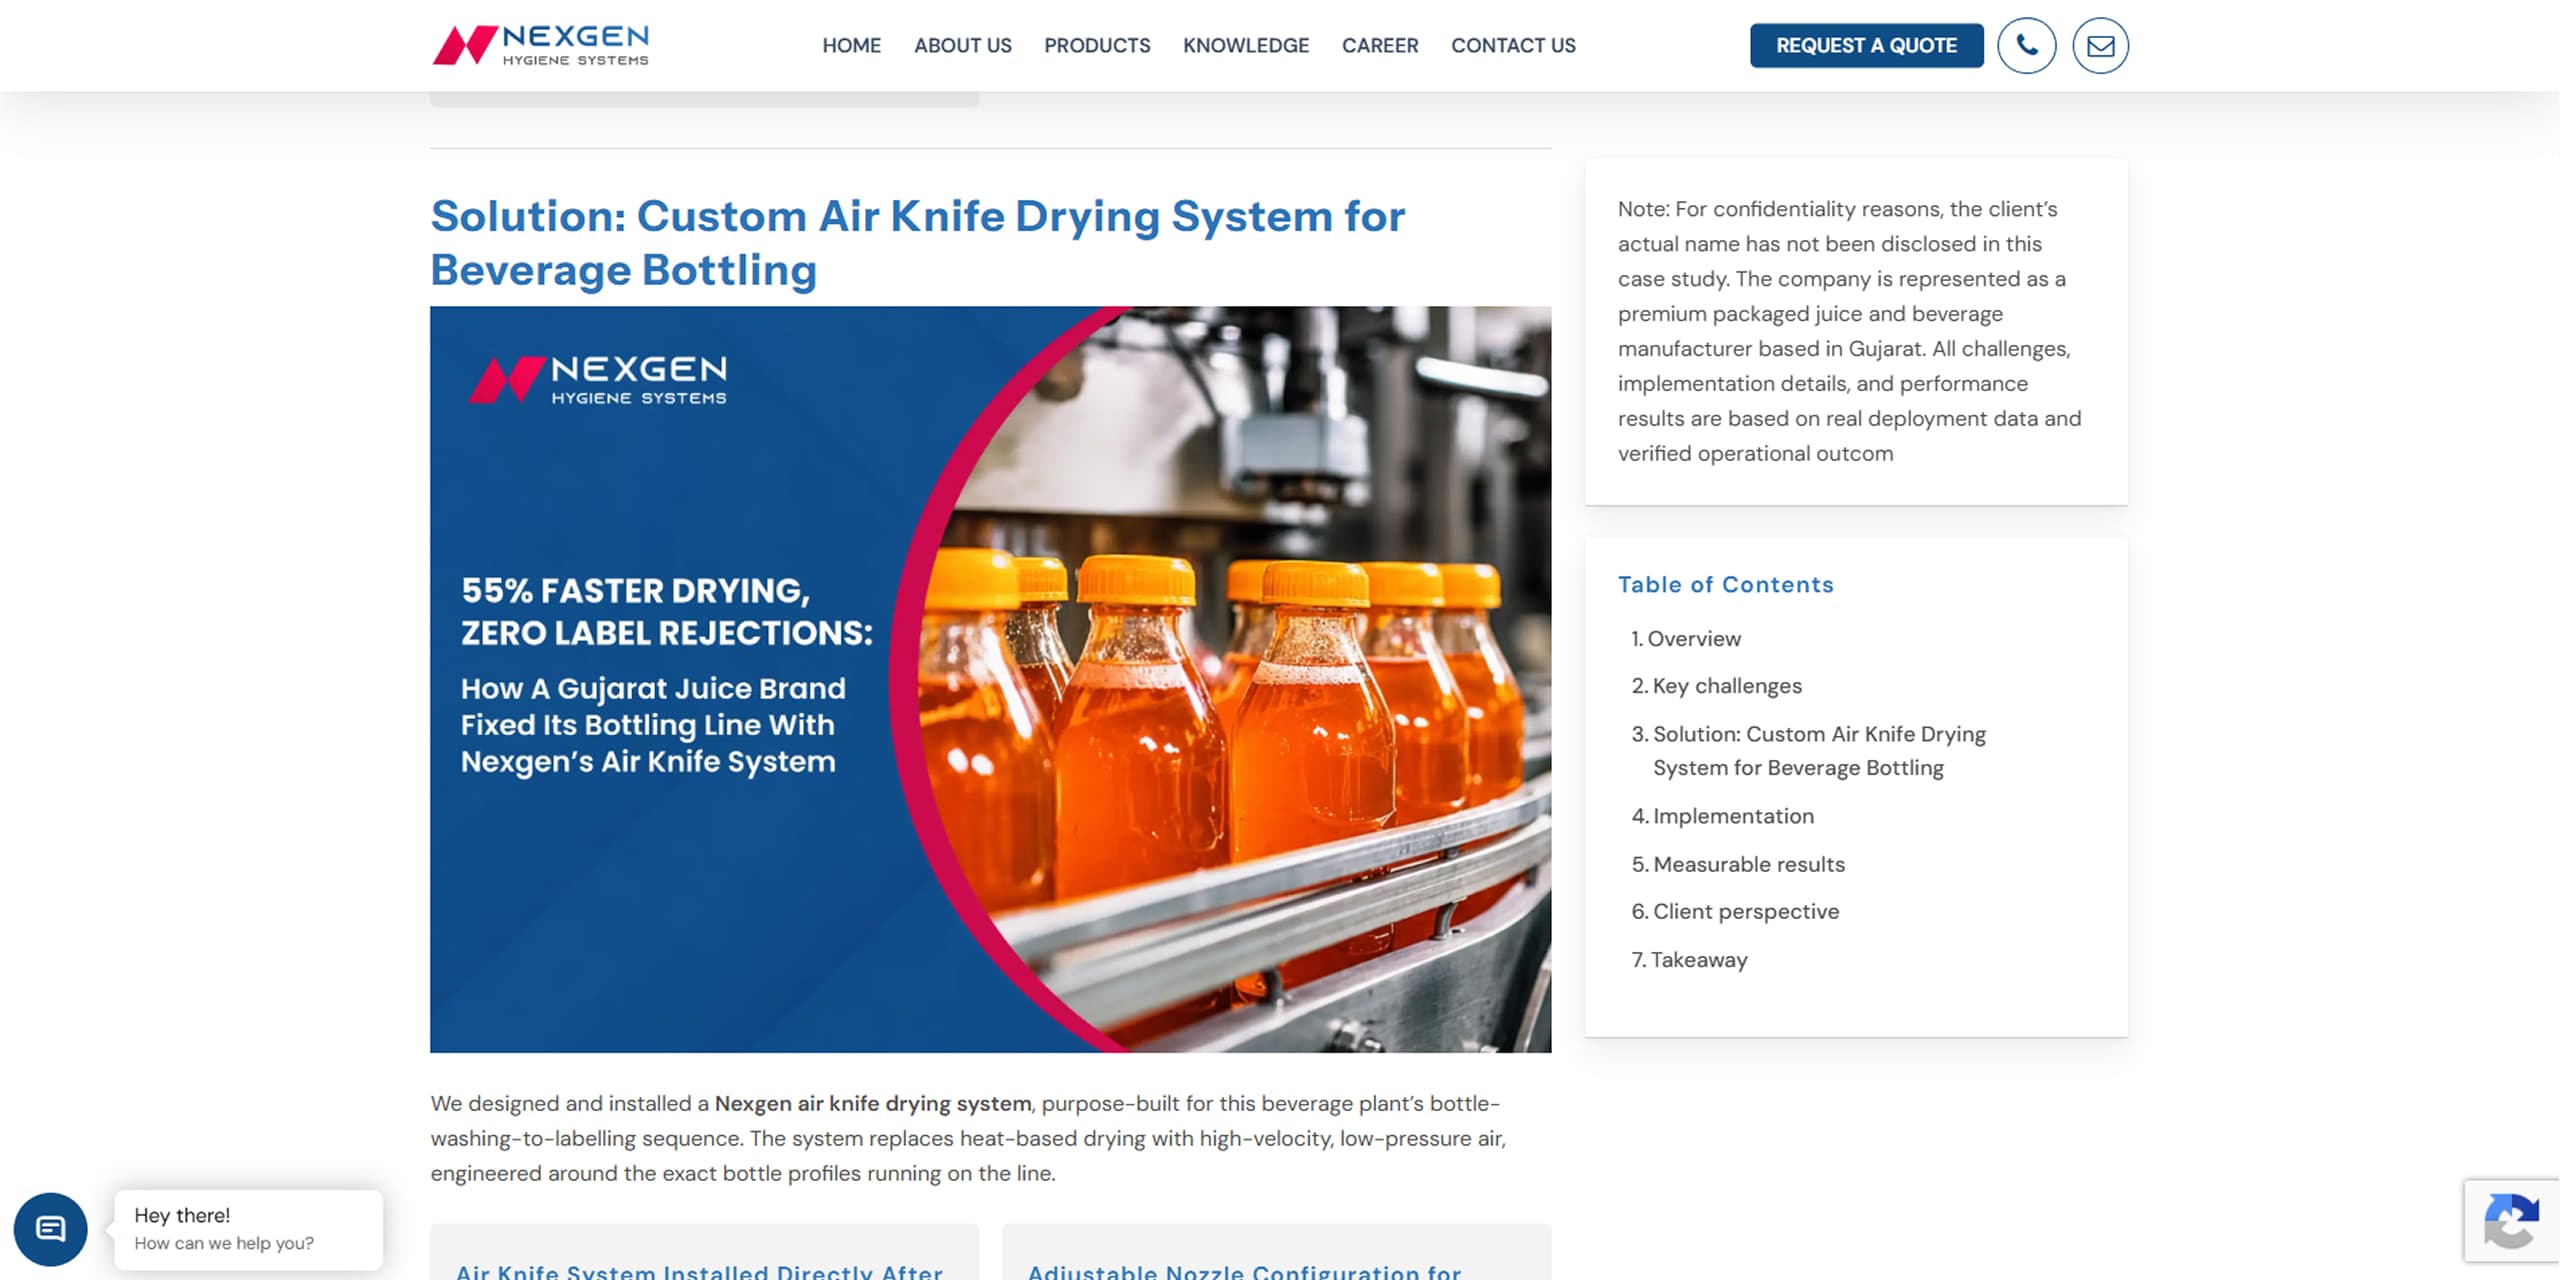Click the 'Air Knife System Installed Directly After' card heading
This screenshot has width=2560, height=1280.
point(699,1271)
